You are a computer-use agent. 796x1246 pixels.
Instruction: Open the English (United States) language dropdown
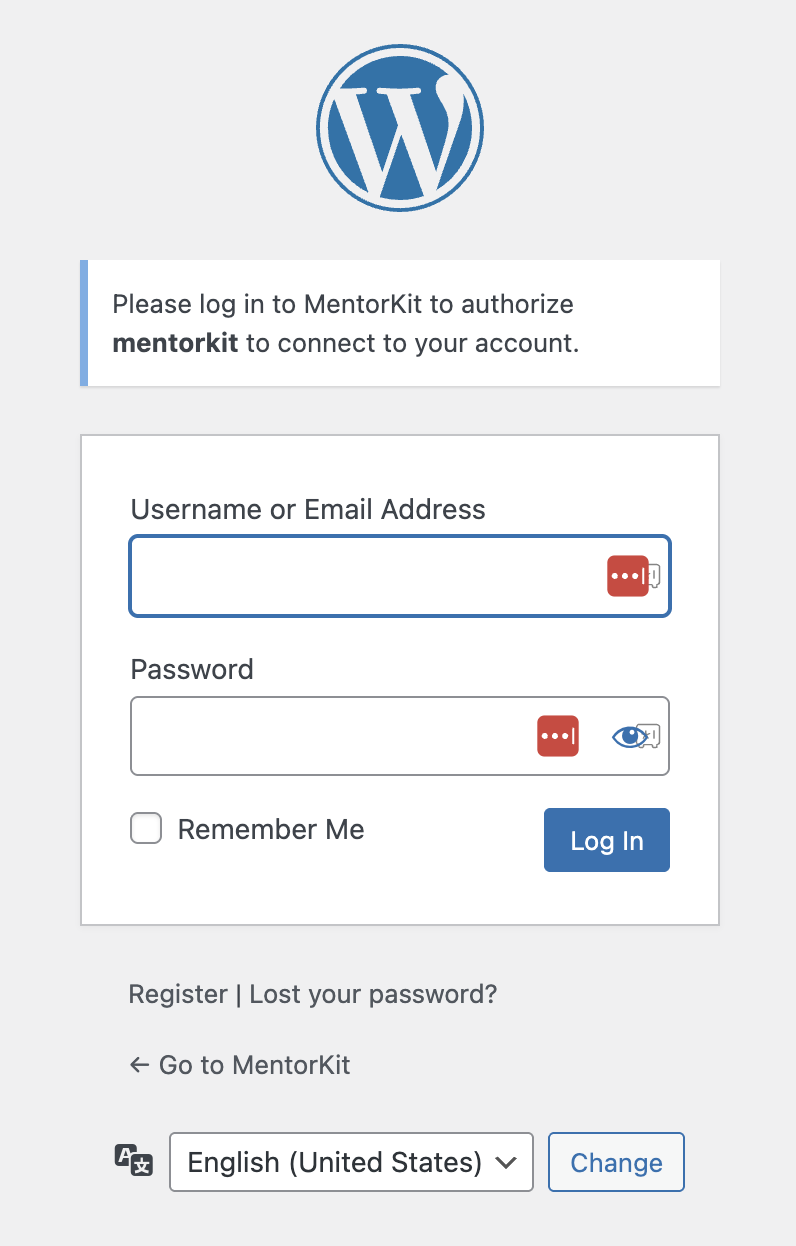pyautogui.click(x=351, y=1162)
